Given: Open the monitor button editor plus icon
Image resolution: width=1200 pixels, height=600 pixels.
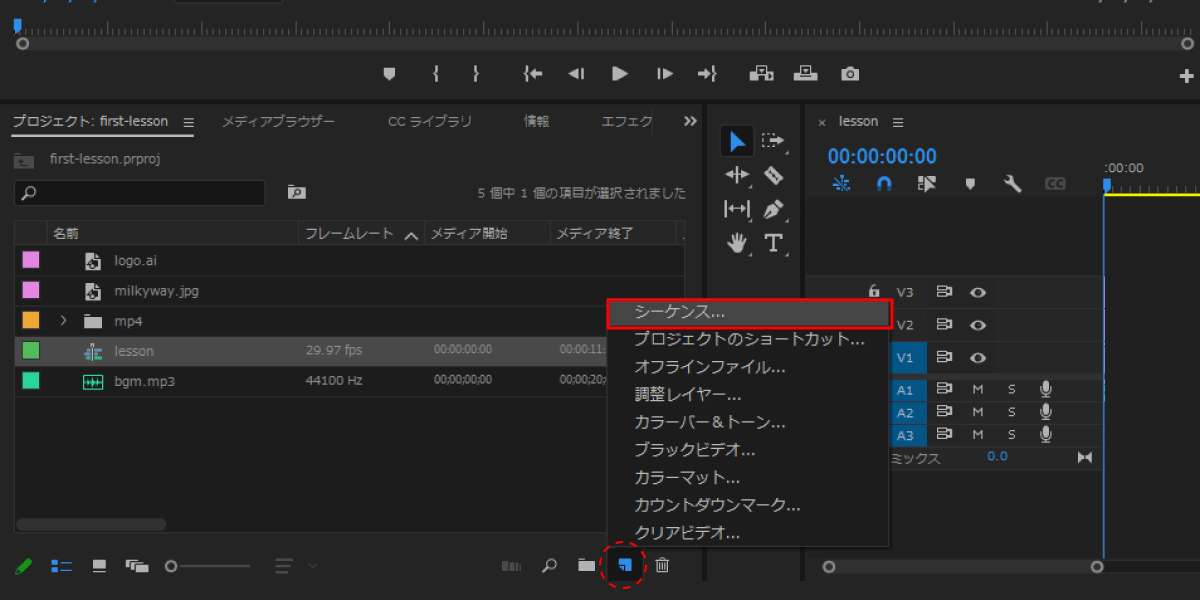Looking at the screenshot, I should point(1187,76).
